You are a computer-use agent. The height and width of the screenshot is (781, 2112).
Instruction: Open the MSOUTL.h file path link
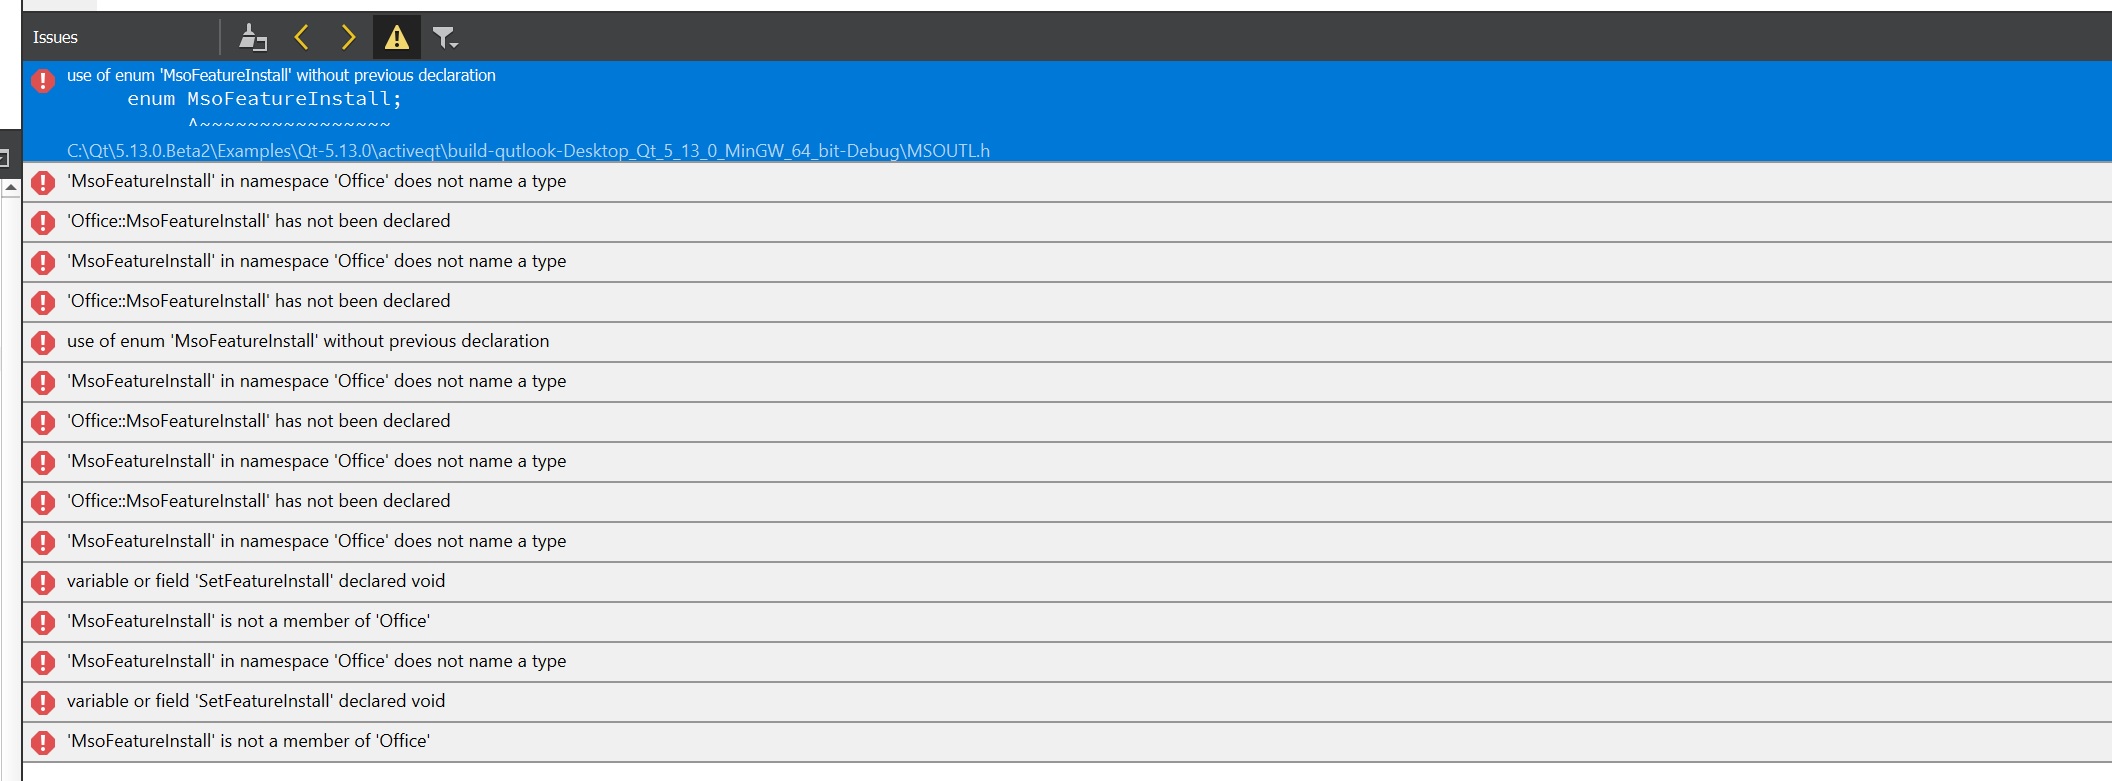(528, 151)
